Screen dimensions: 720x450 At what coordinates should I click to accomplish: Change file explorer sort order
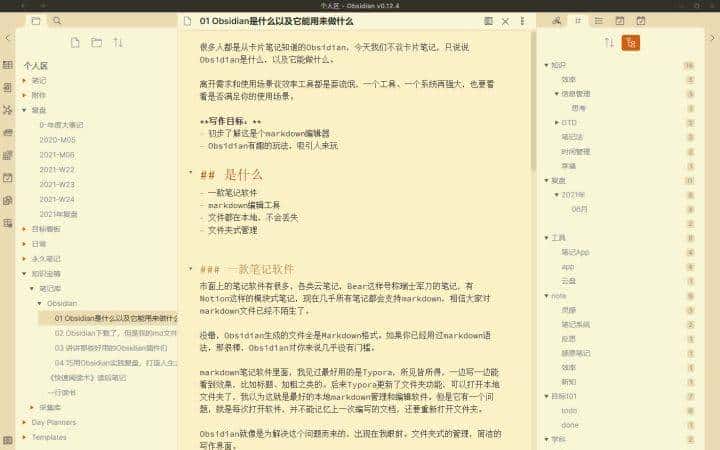tap(118, 43)
